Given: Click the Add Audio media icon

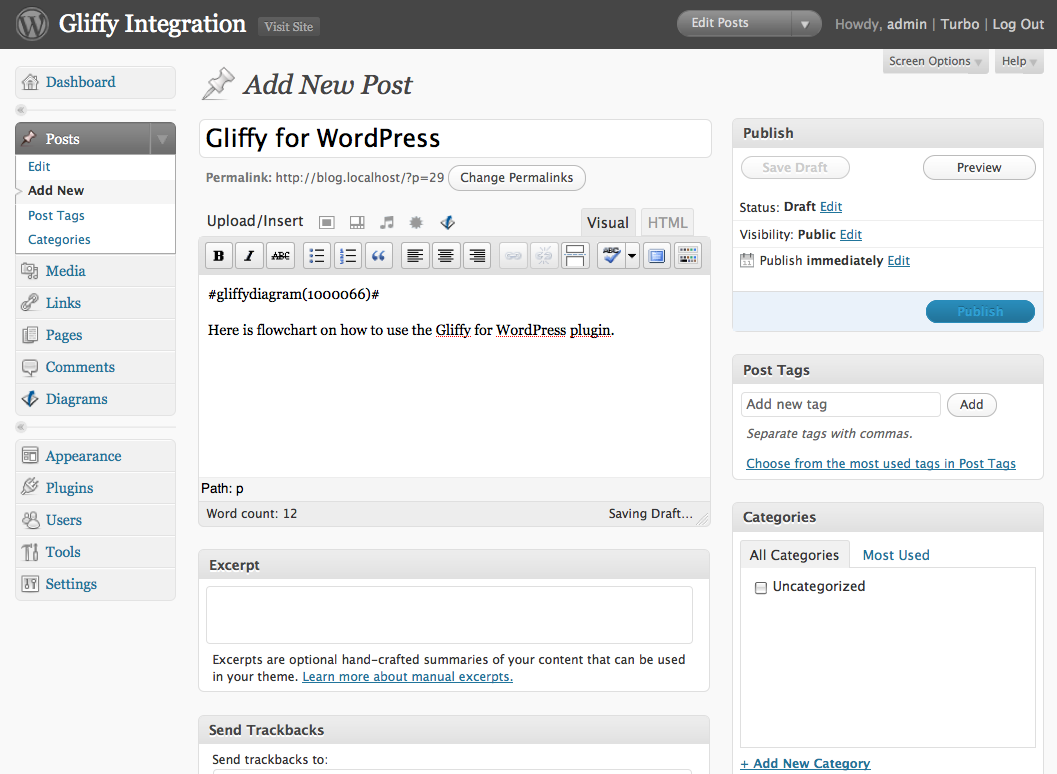Looking at the screenshot, I should tap(386, 222).
